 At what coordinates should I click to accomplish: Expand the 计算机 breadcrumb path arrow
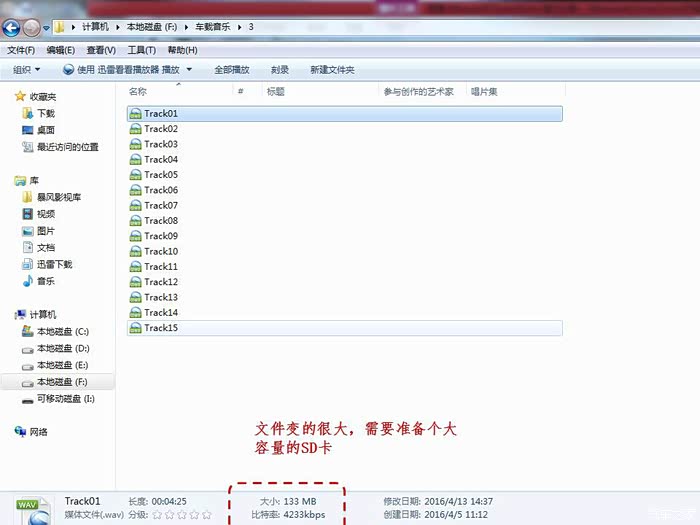pyautogui.click(x=118, y=27)
